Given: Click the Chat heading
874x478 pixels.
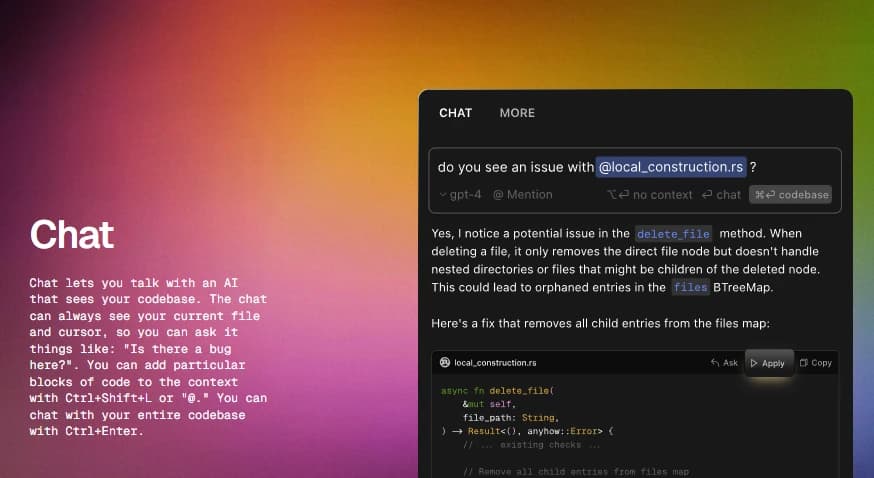Looking at the screenshot, I should (72, 235).
